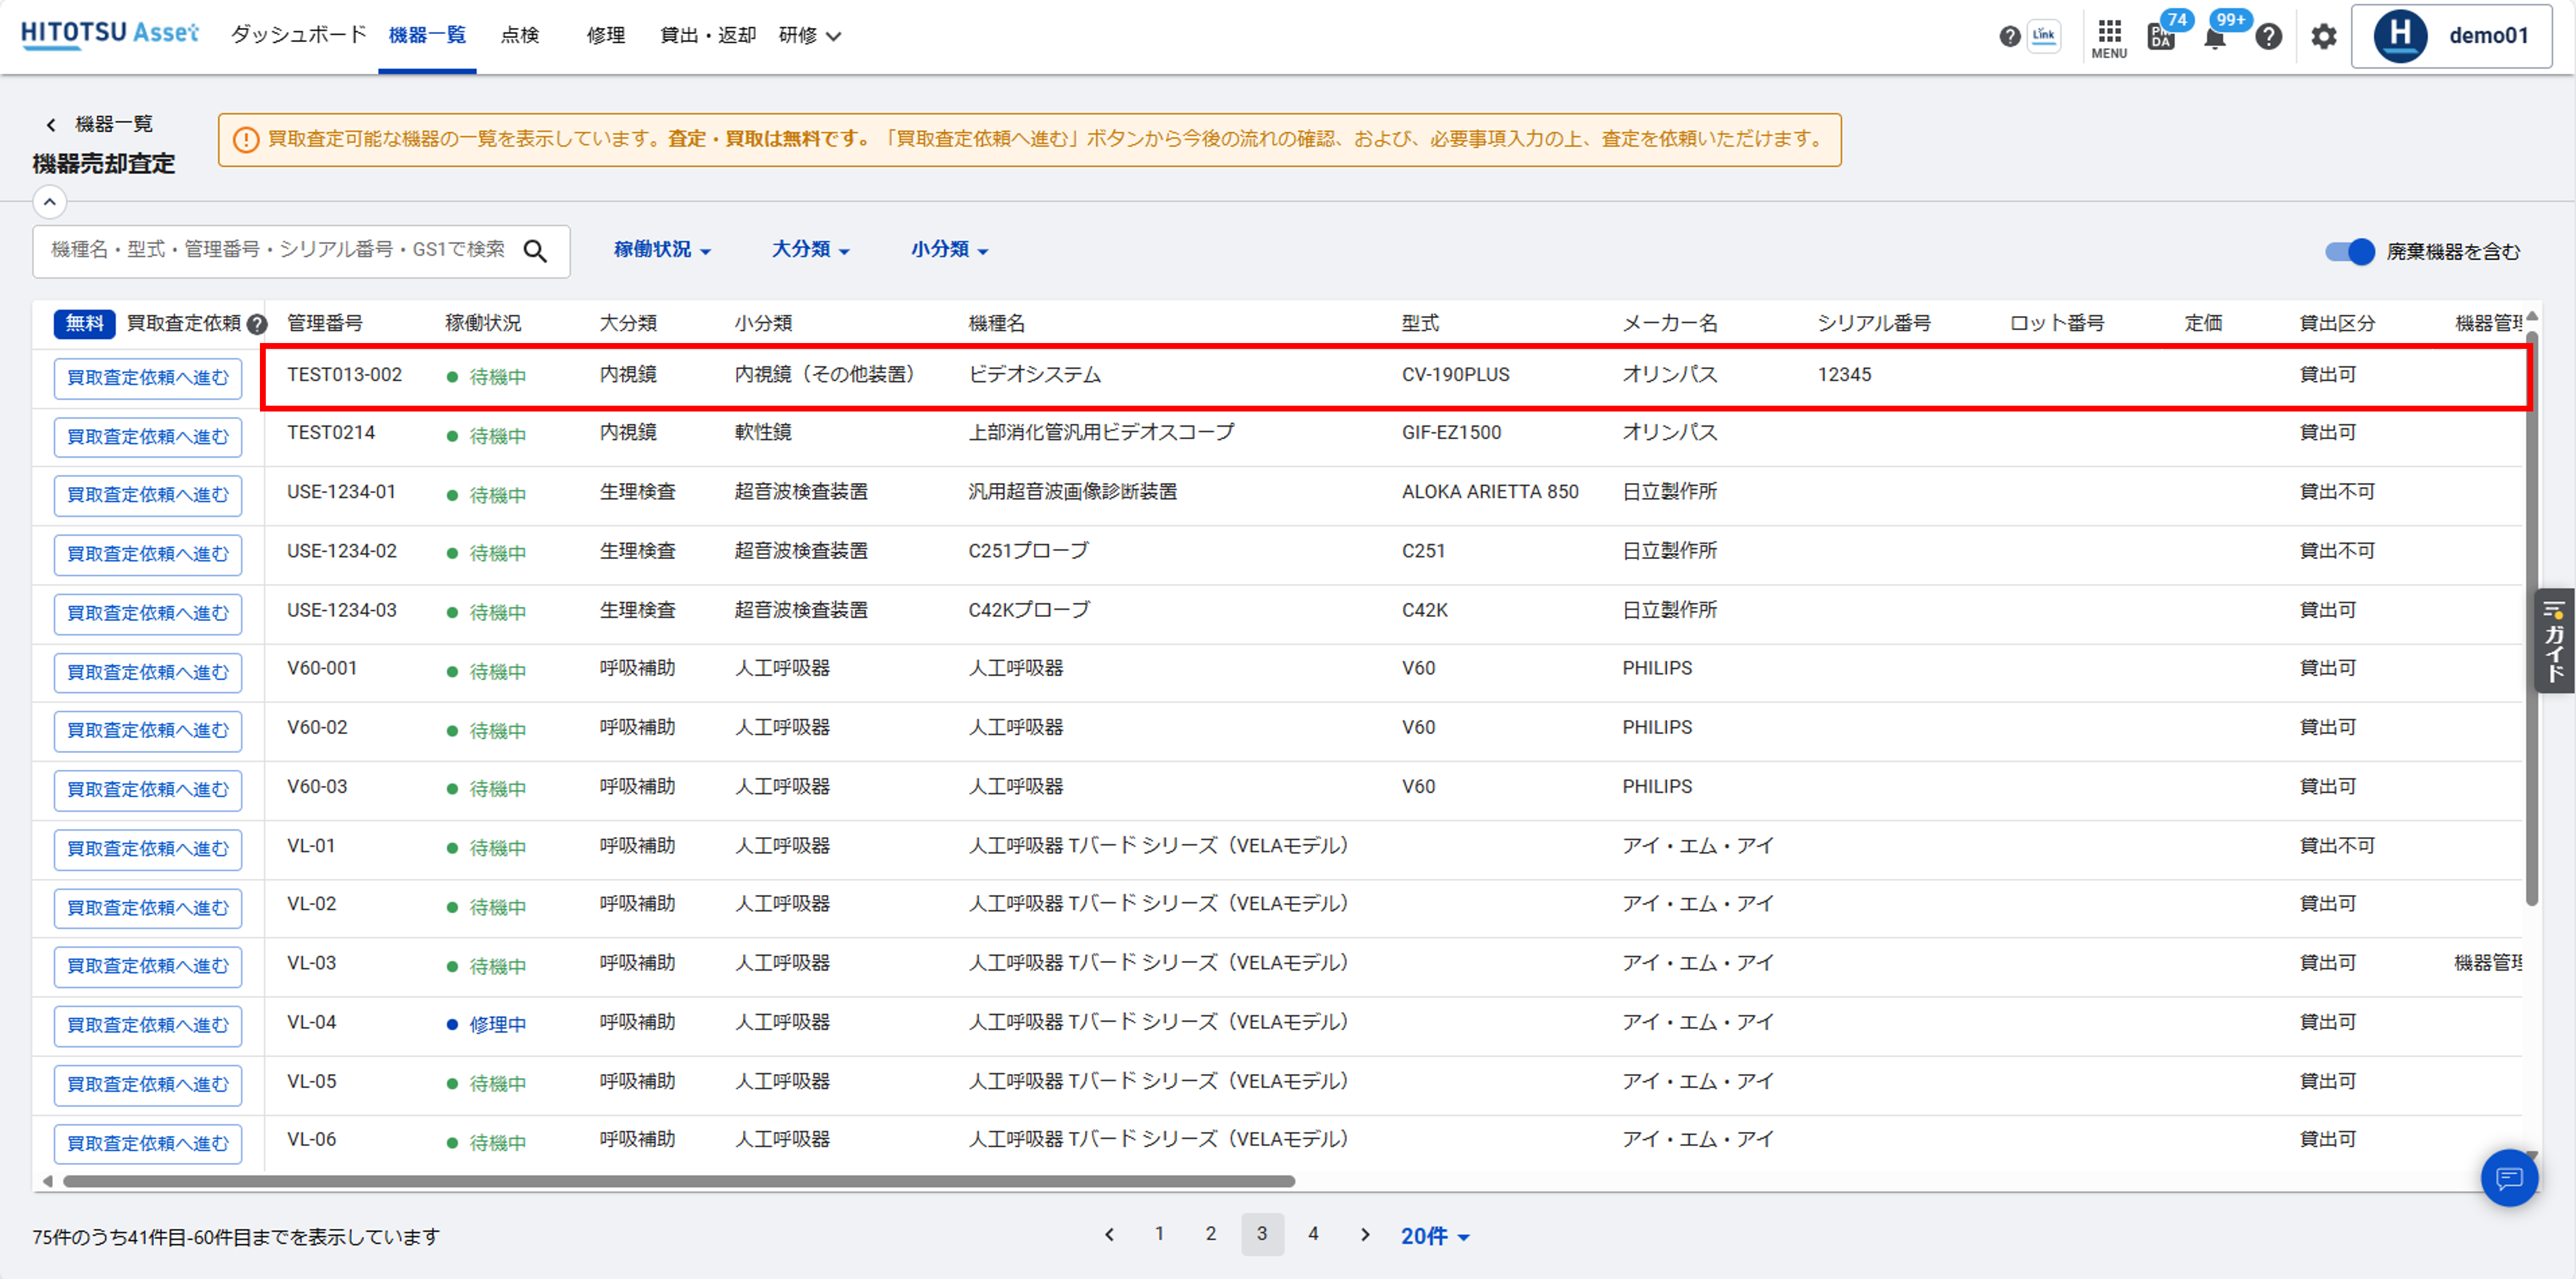The image size is (2576, 1279).
Task: Click 買取査定依頼へ進む for TEST013-002
Action: (x=148, y=378)
